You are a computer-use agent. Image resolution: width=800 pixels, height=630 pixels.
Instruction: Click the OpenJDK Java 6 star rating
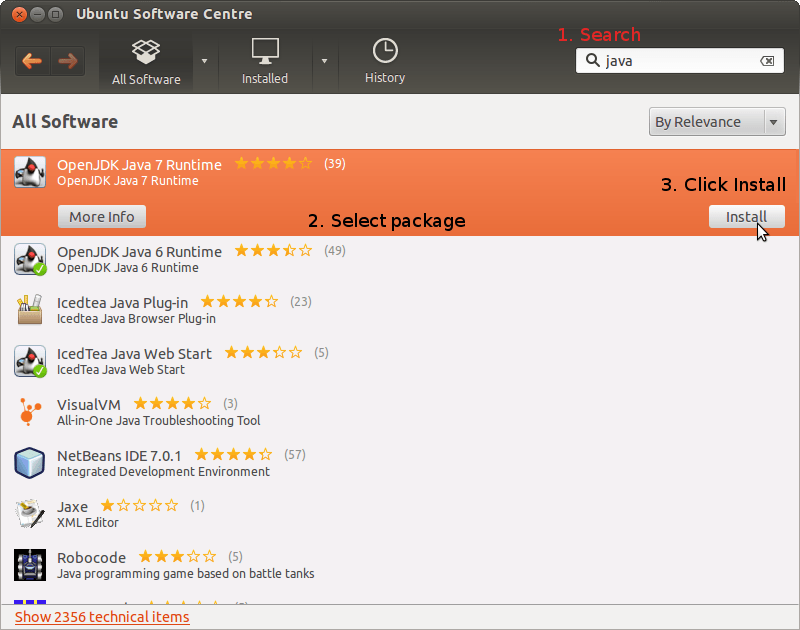point(273,250)
